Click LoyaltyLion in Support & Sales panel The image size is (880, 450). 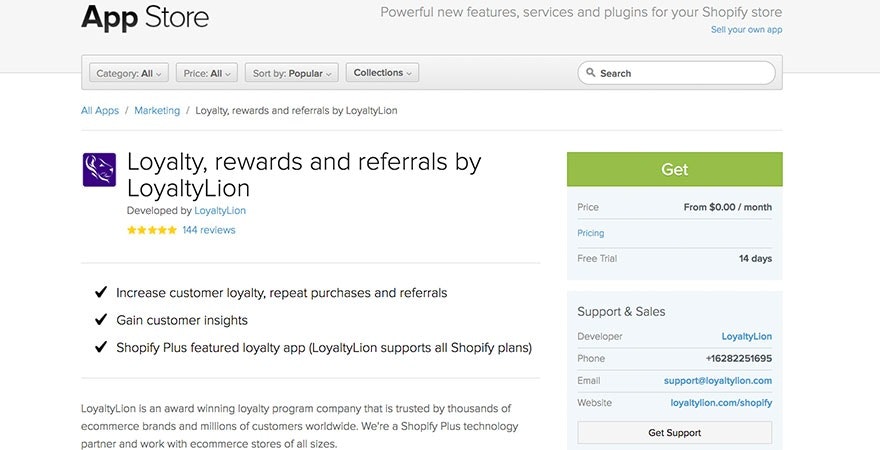[746, 337]
